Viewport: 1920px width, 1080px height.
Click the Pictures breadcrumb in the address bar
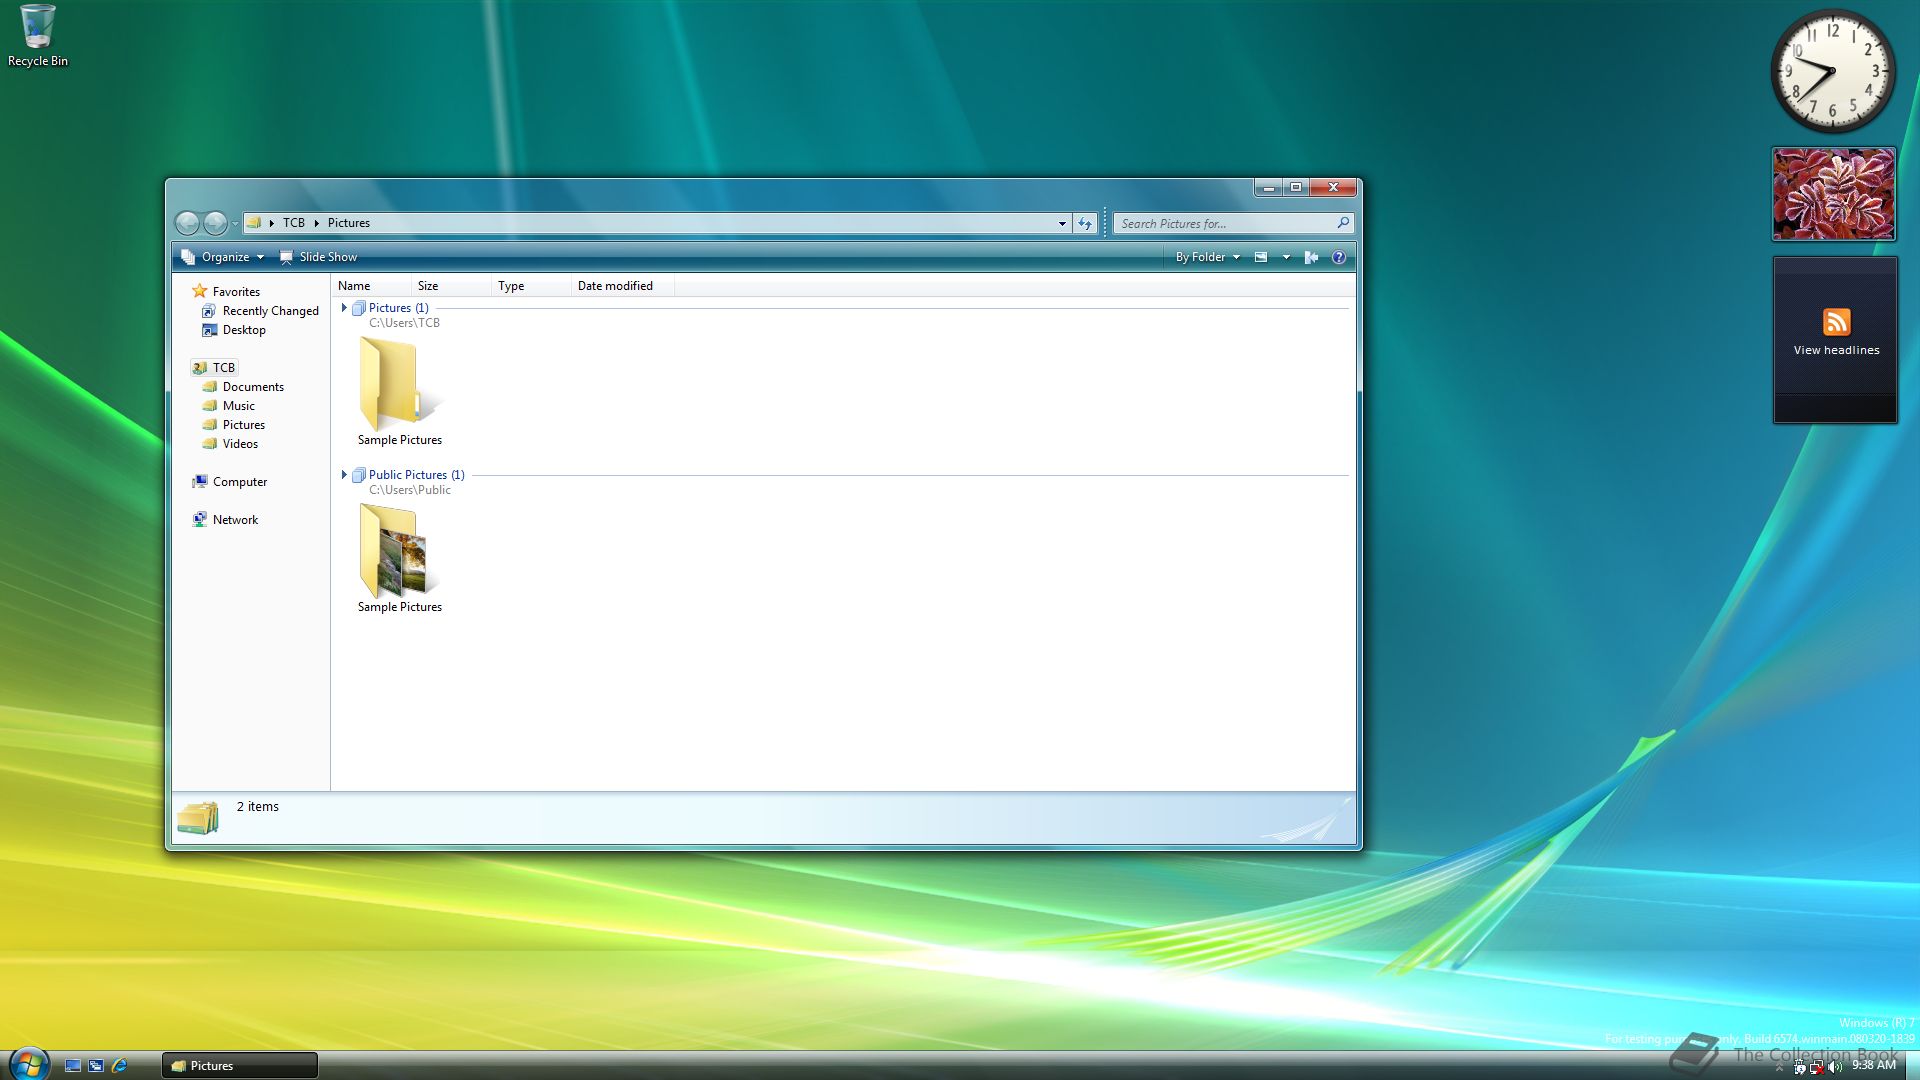349,223
